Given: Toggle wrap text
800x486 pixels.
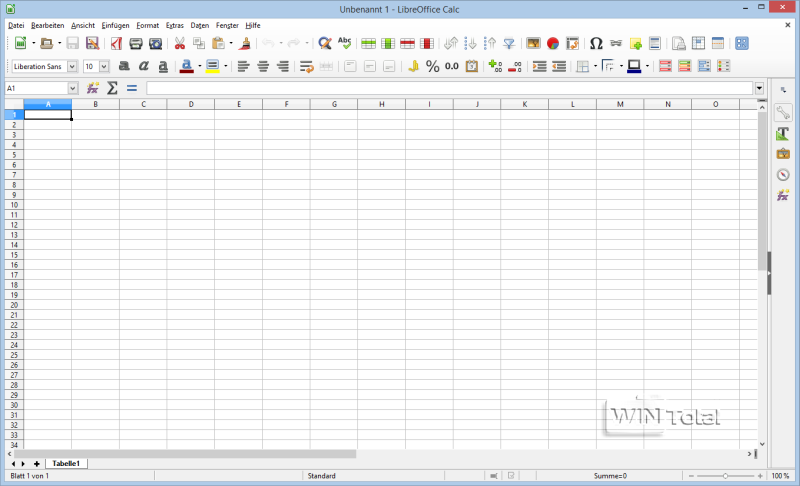Looking at the screenshot, I should (x=306, y=66).
